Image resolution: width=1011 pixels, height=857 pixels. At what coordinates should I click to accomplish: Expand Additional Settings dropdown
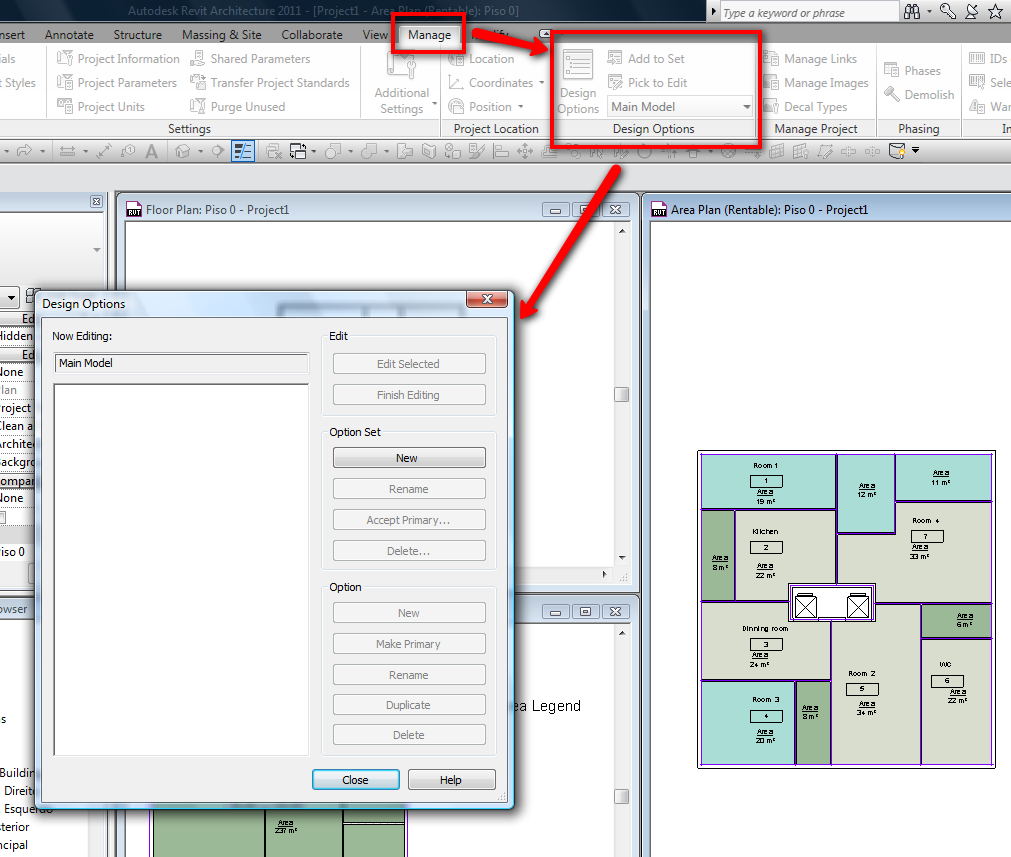pyautogui.click(x=434, y=104)
